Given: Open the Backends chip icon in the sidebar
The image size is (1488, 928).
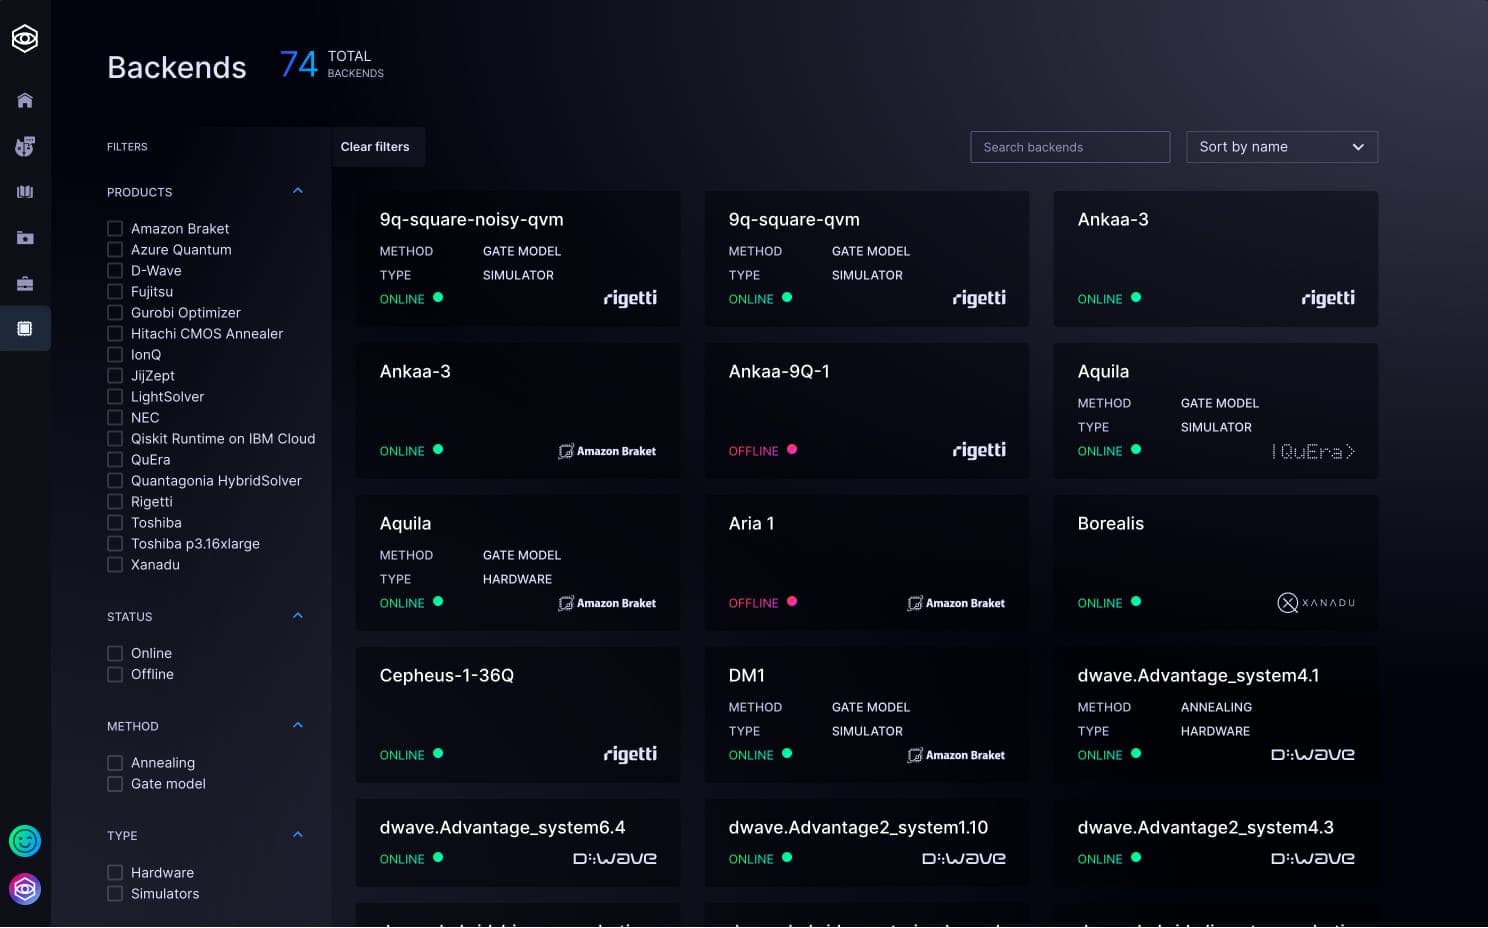Looking at the screenshot, I should [x=24, y=328].
